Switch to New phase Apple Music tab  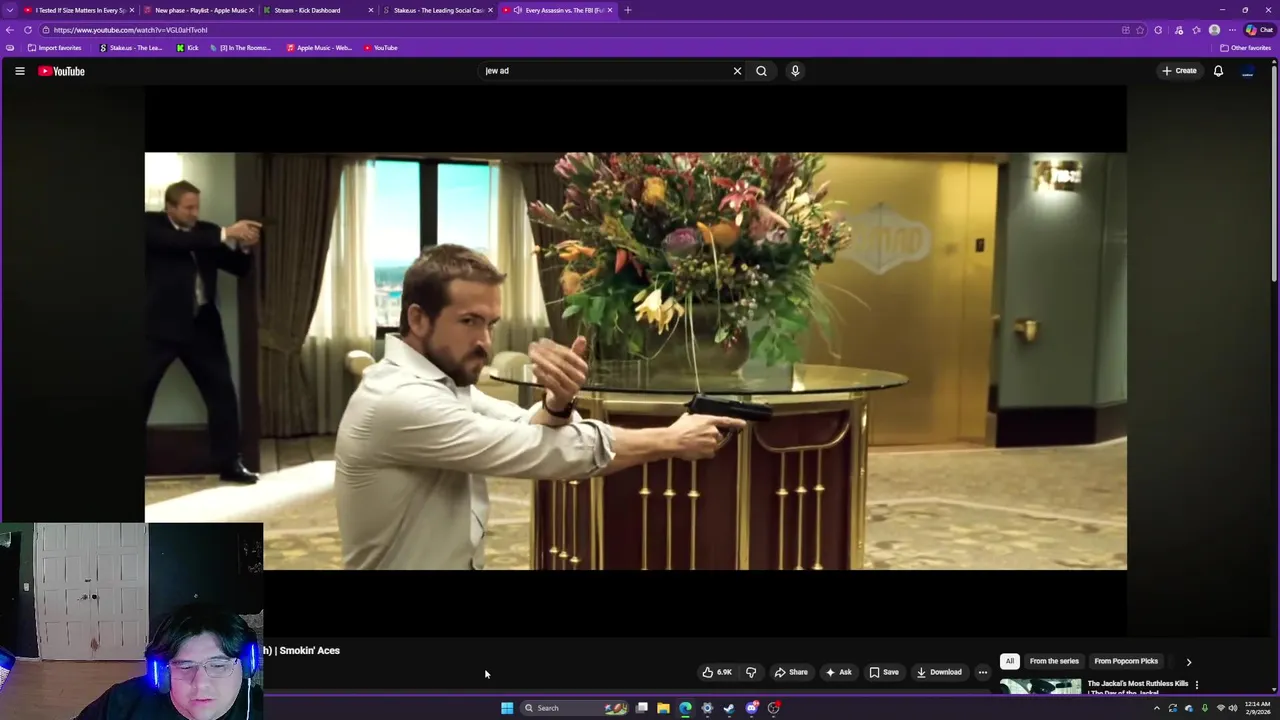tap(199, 10)
